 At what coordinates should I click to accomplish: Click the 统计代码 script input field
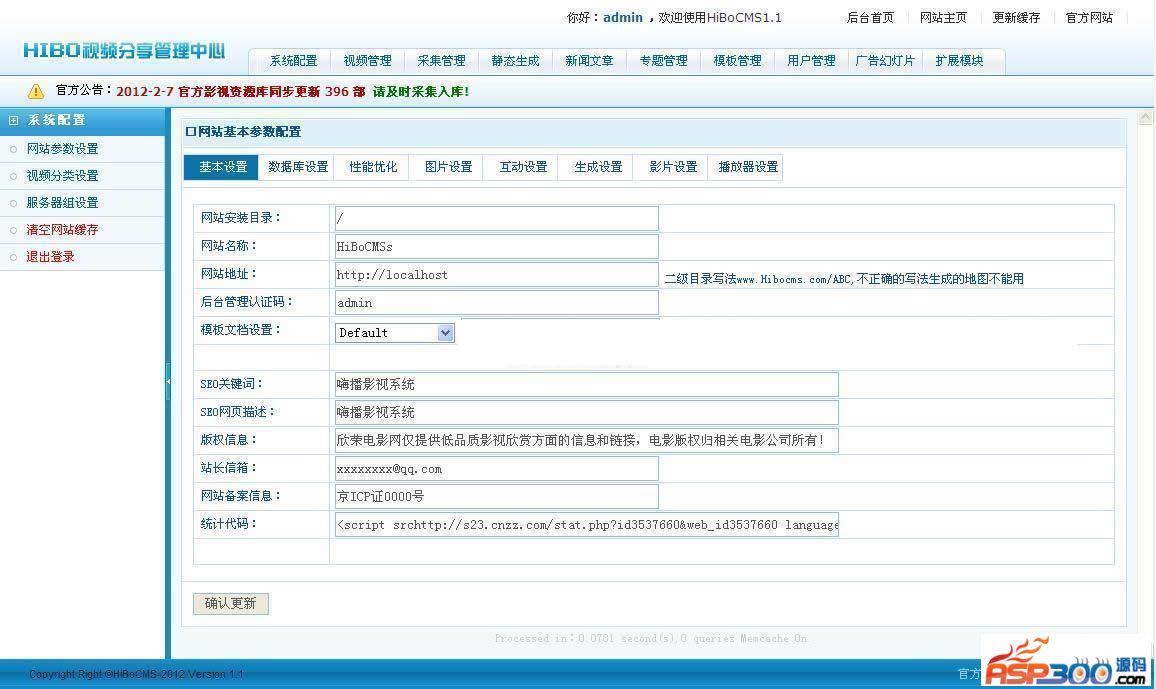click(x=586, y=524)
